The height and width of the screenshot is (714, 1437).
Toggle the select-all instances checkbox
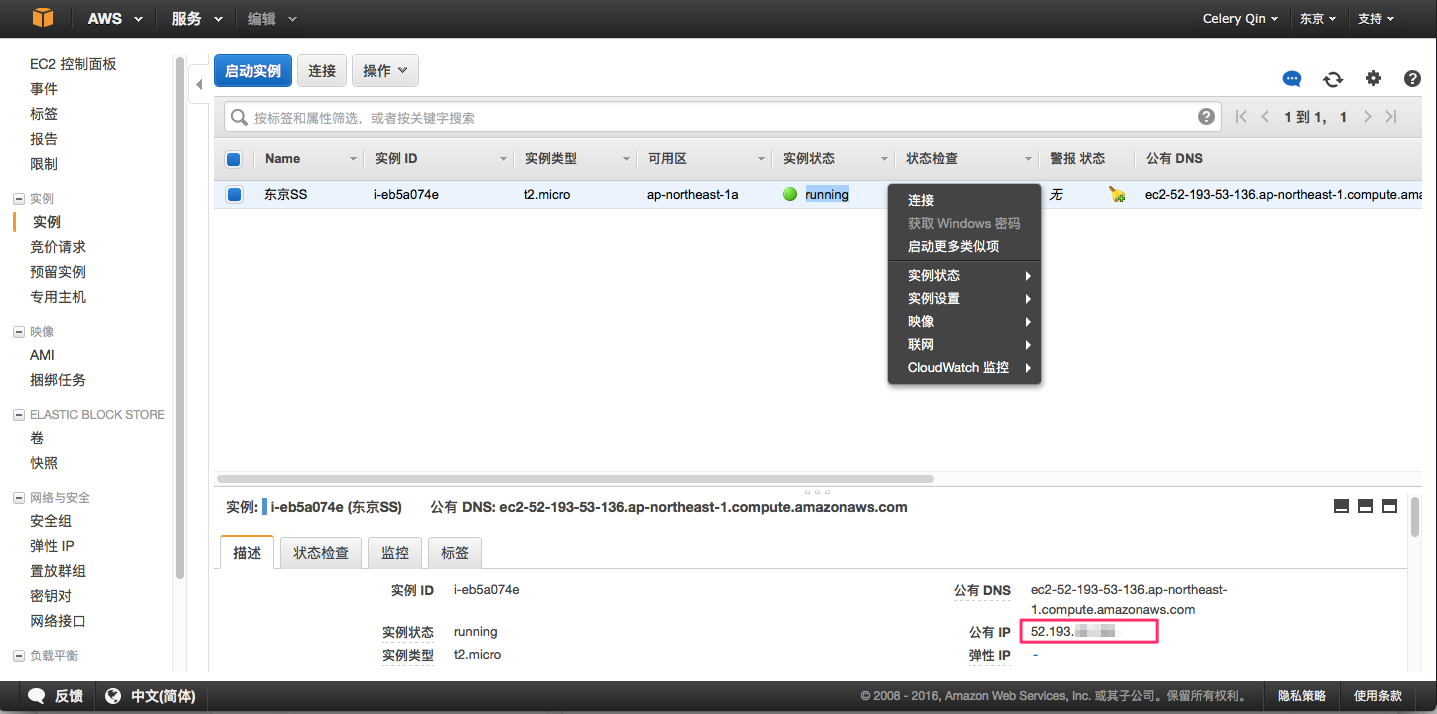point(234,159)
